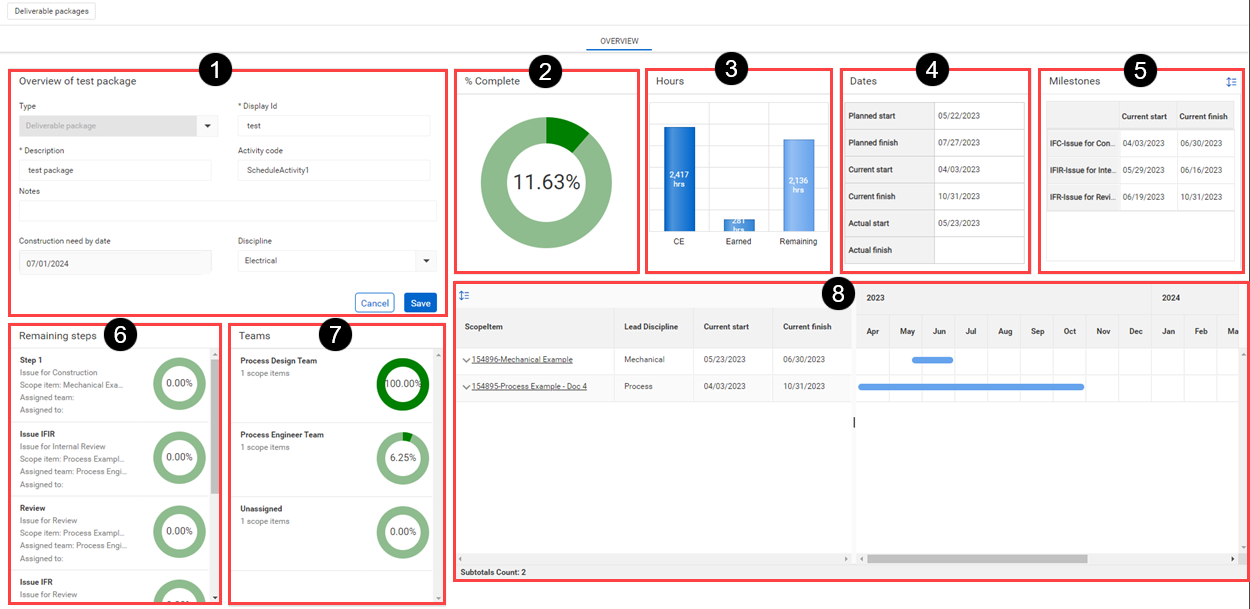Select the Process Design Team item
This screenshot has height=609, width=1250.
(x=279, y=360)
